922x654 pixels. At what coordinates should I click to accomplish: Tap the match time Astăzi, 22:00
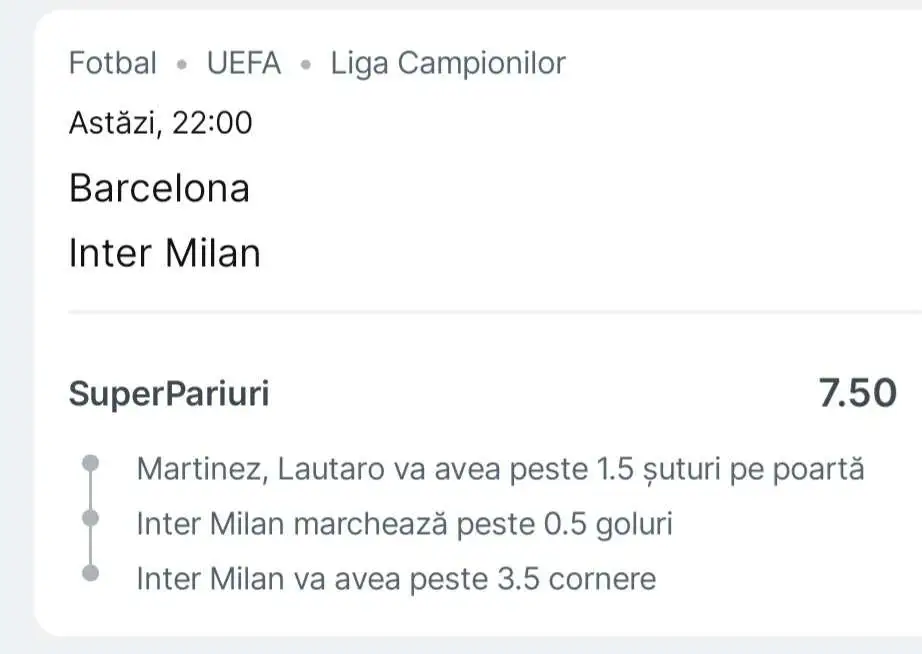pyautogui.click(x=161, y=123)
